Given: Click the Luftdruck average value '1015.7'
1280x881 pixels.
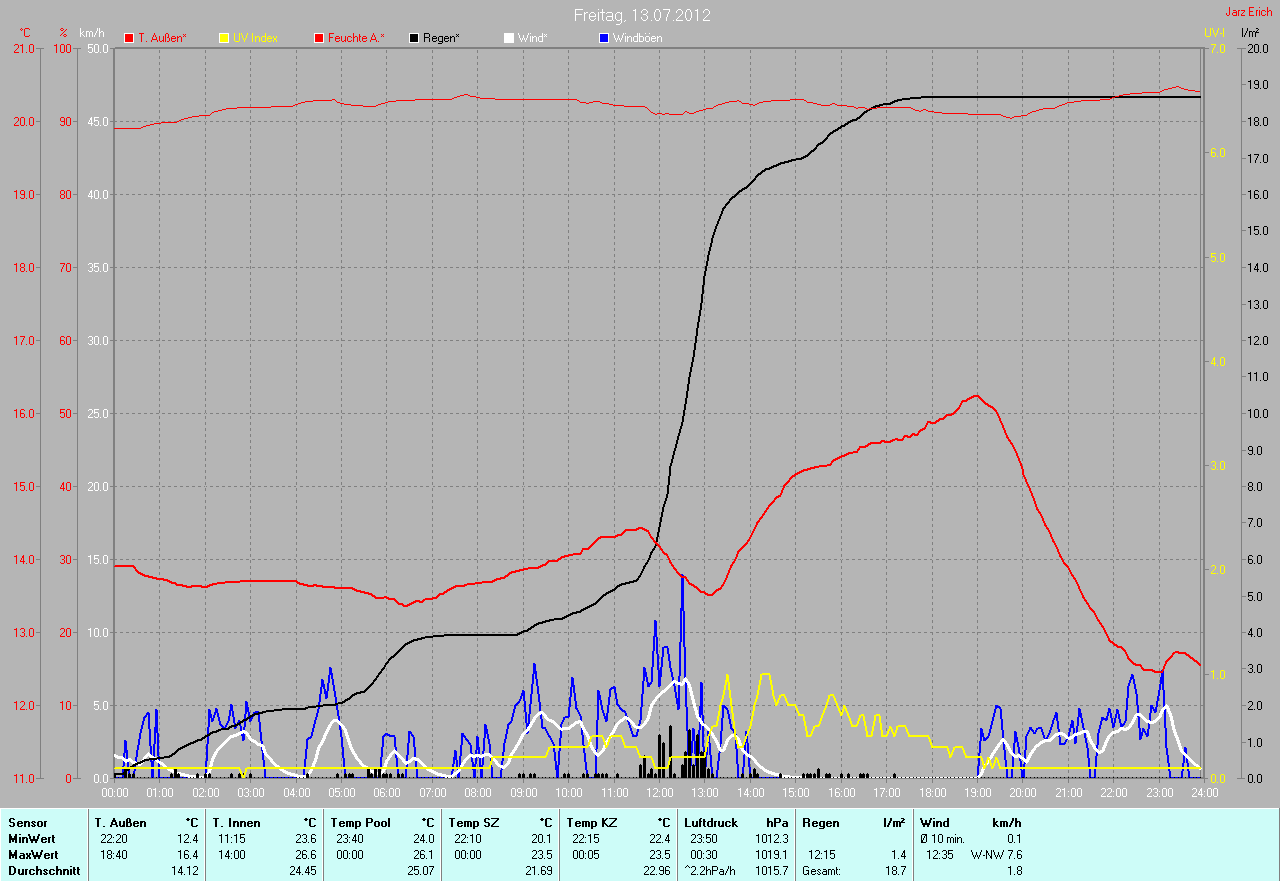Looking at the screenshot, I should [x=772, y=871].
